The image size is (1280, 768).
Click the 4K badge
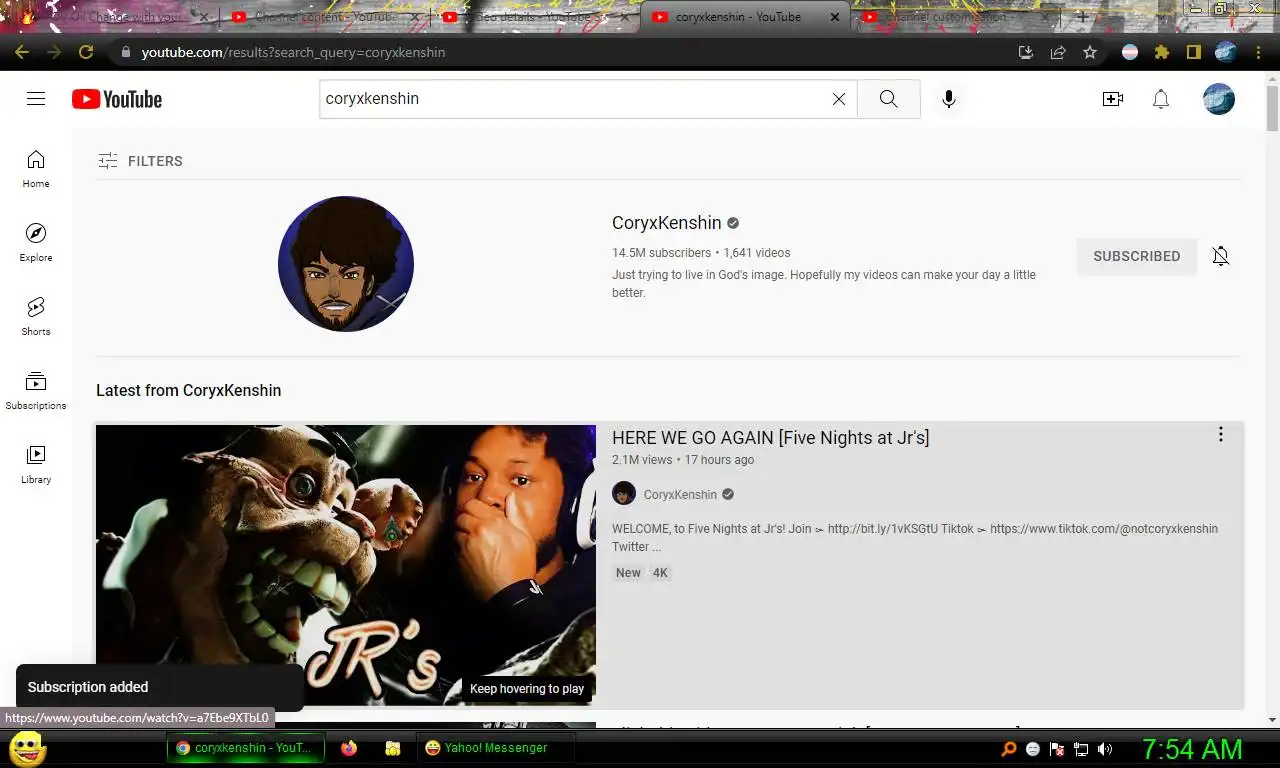click(x=660, y=573)
